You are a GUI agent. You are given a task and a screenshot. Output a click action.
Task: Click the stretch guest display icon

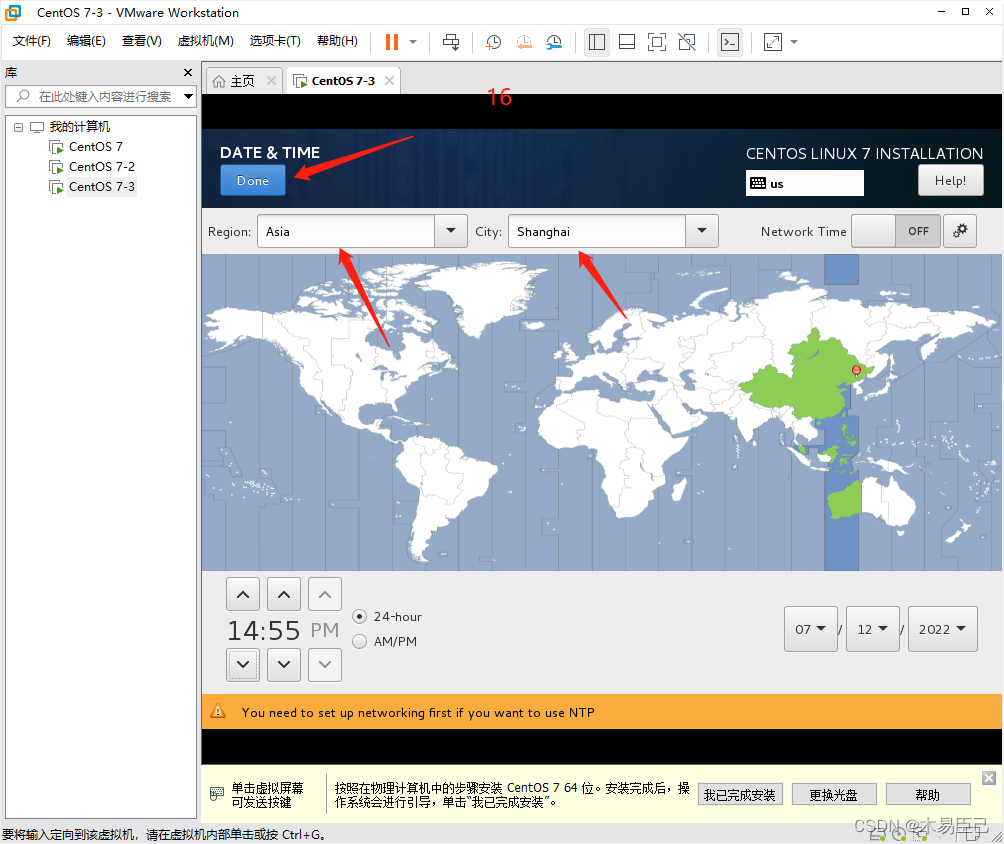(773, 42)
